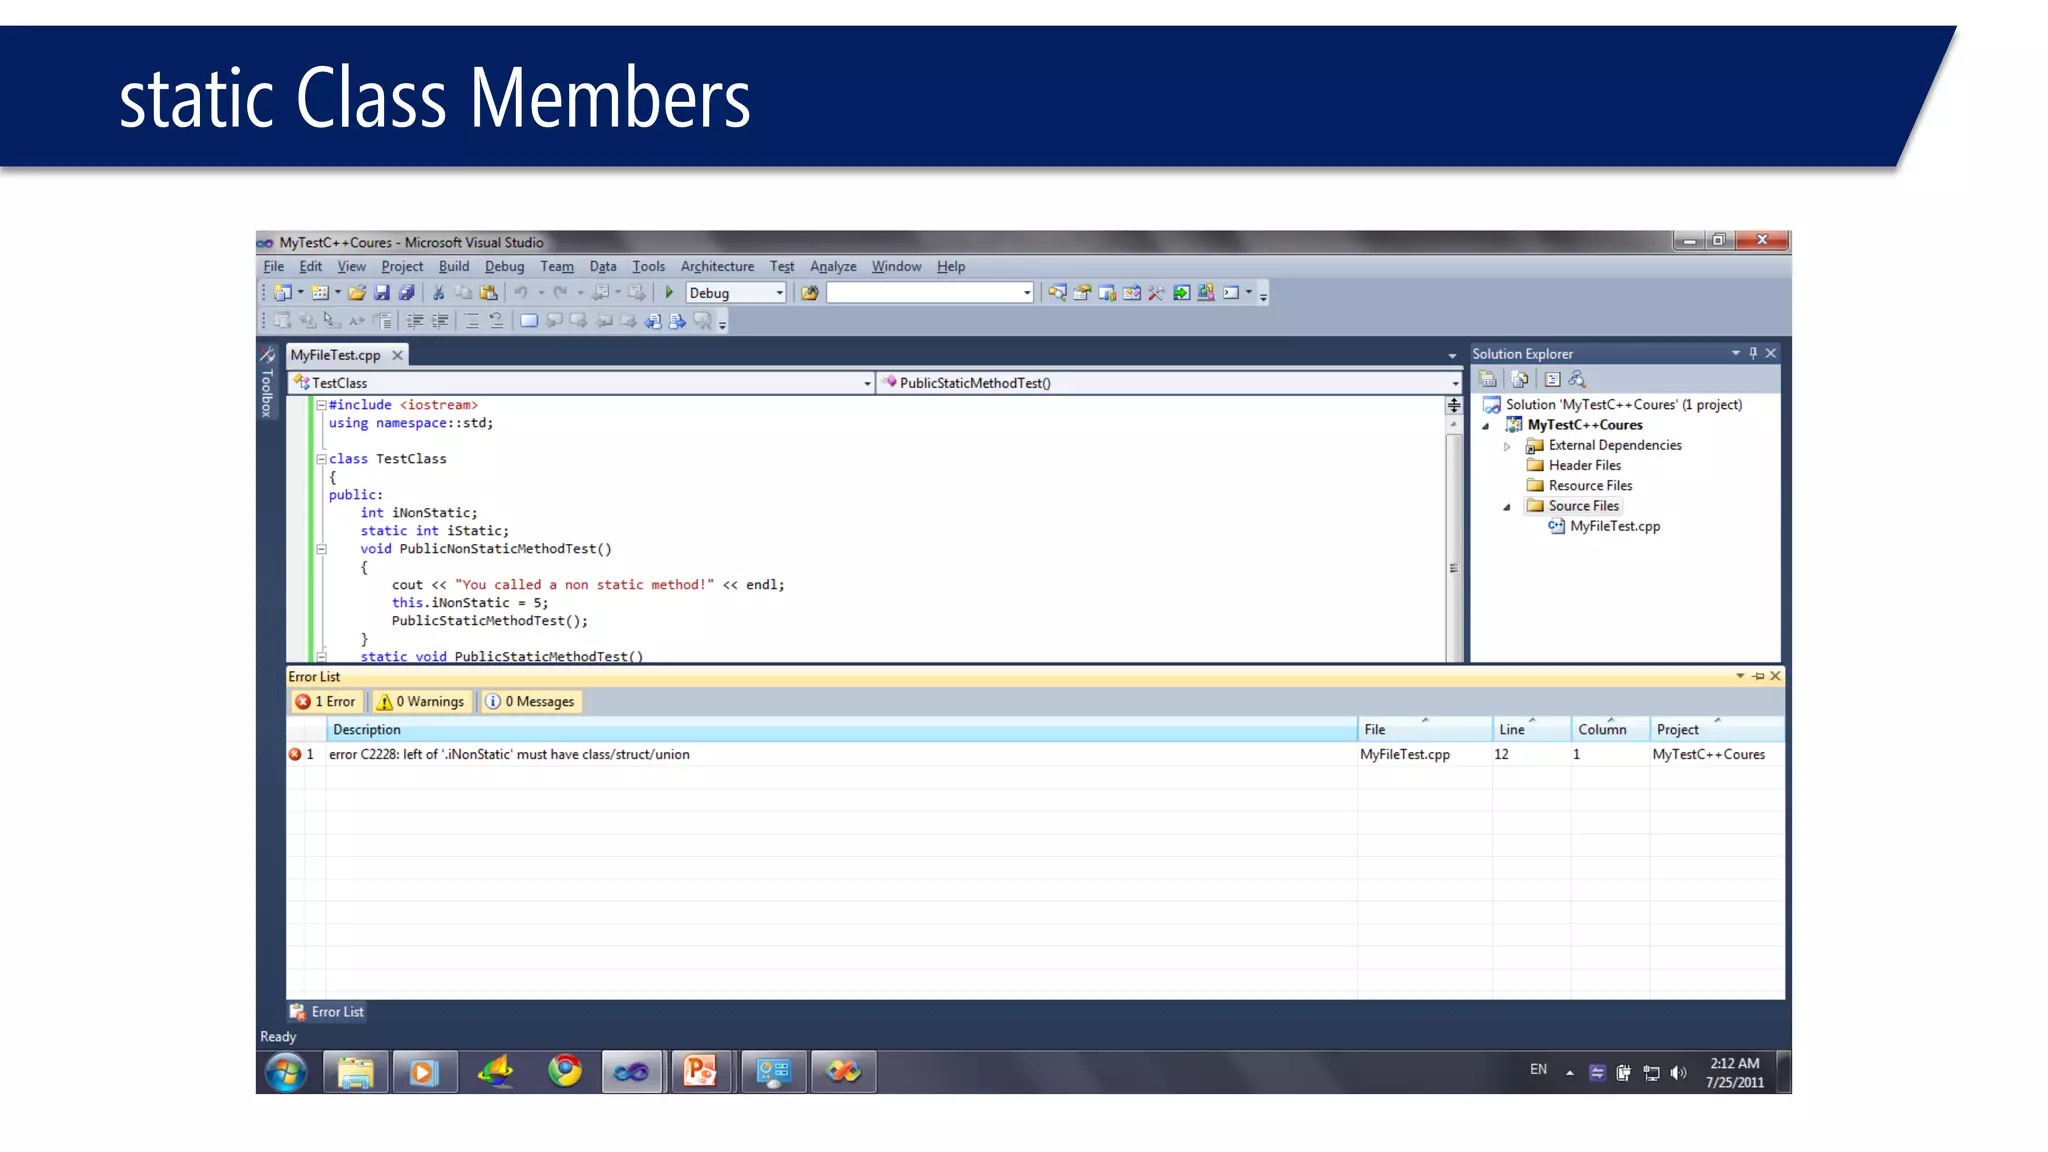Image resolution: width=2048 pixels, height=1152 pixels.
Task: Expand the External Dependencies folder
Action: pos(1506,446)
